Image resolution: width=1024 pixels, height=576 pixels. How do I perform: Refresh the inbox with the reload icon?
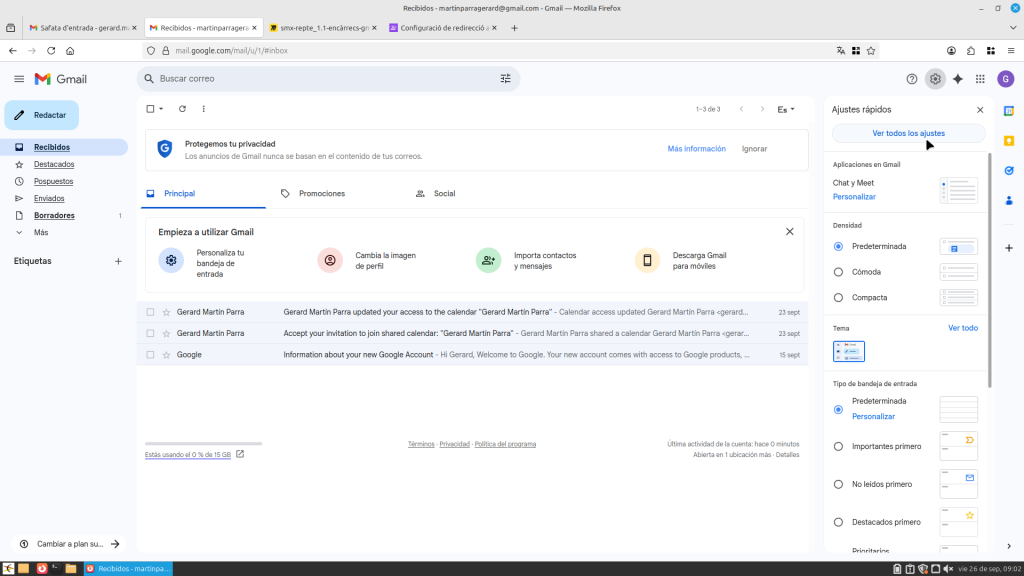click(x=182, y=109)
